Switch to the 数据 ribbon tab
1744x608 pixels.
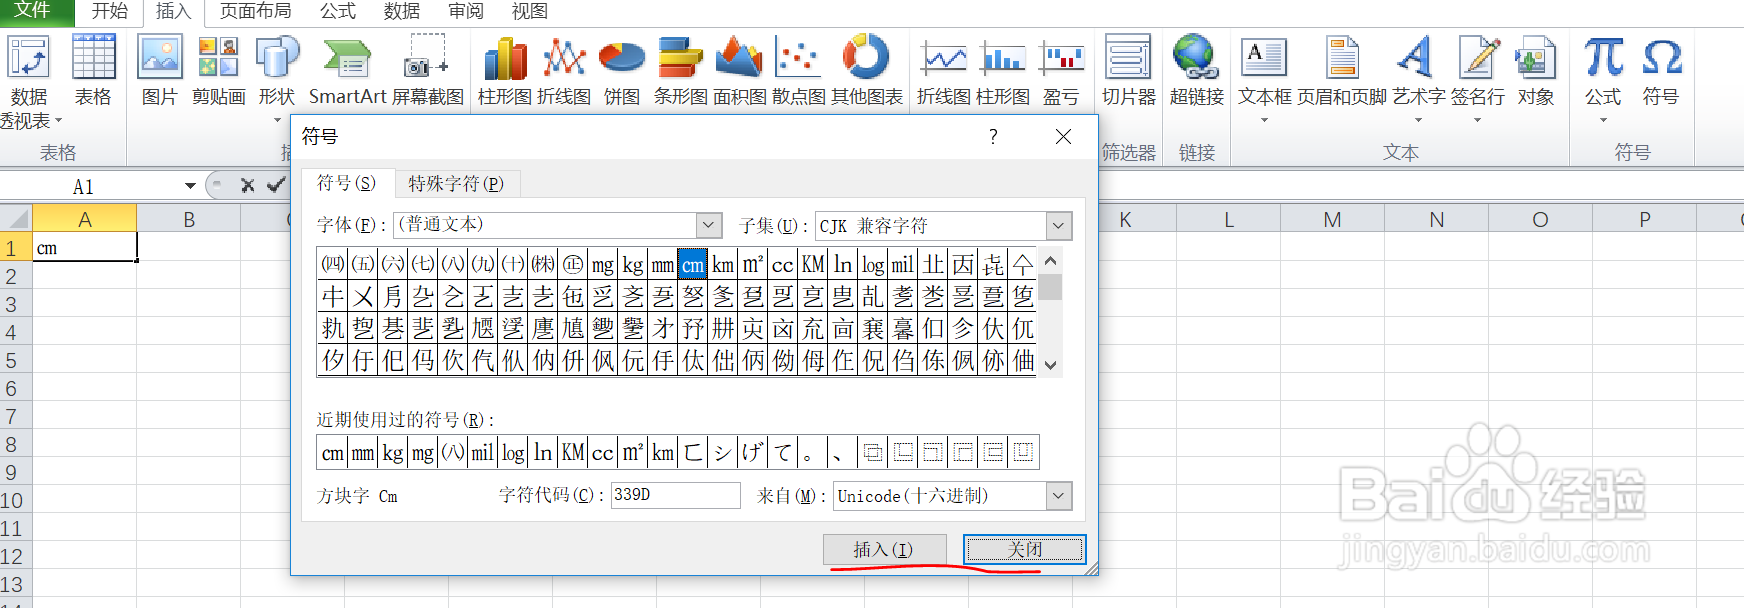click(x=402, y=11)
